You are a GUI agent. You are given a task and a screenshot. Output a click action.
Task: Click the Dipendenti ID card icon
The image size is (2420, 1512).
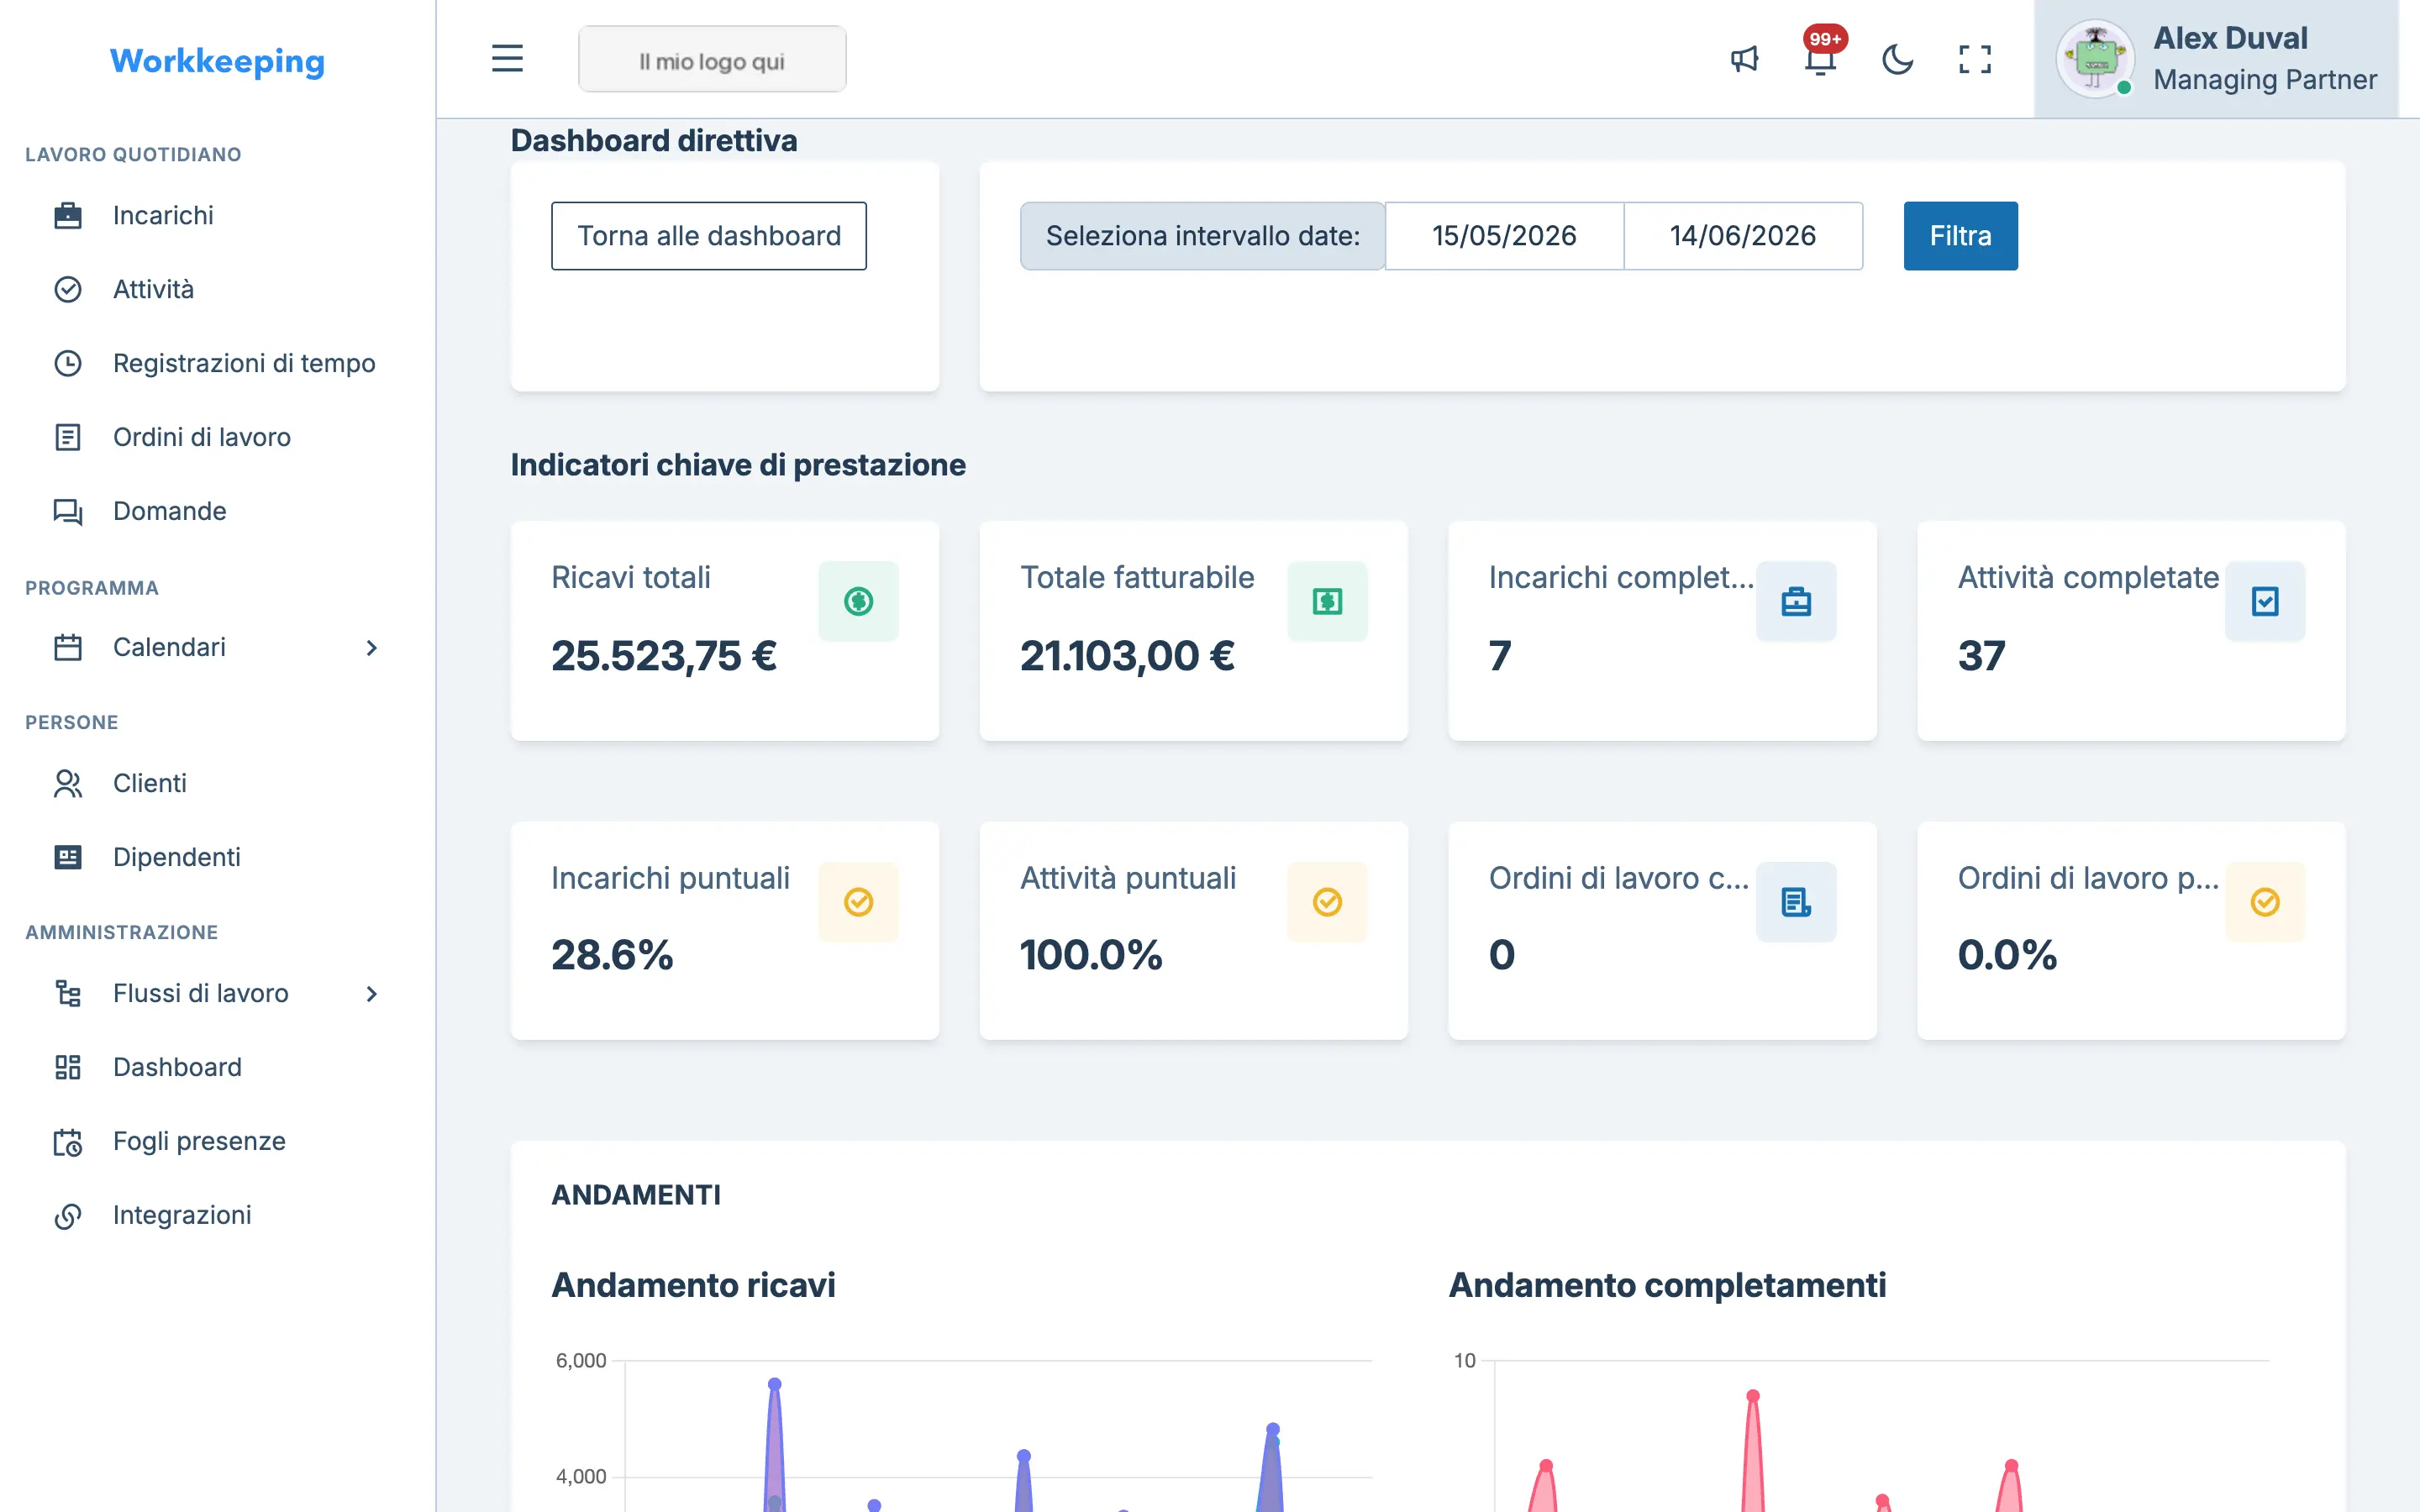(67, 857)
